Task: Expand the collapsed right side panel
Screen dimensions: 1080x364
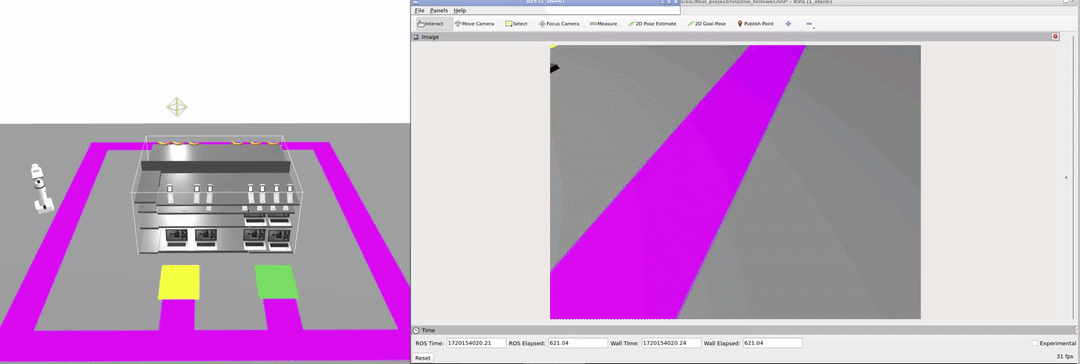Action: (x=1066, y=178)
